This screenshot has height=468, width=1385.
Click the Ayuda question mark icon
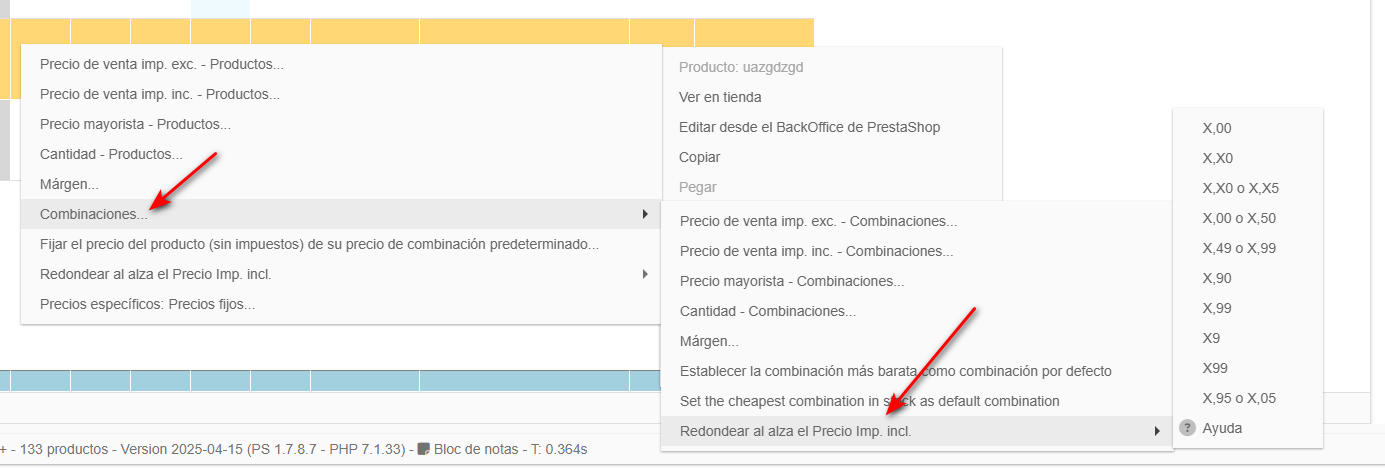(1188, 428)
